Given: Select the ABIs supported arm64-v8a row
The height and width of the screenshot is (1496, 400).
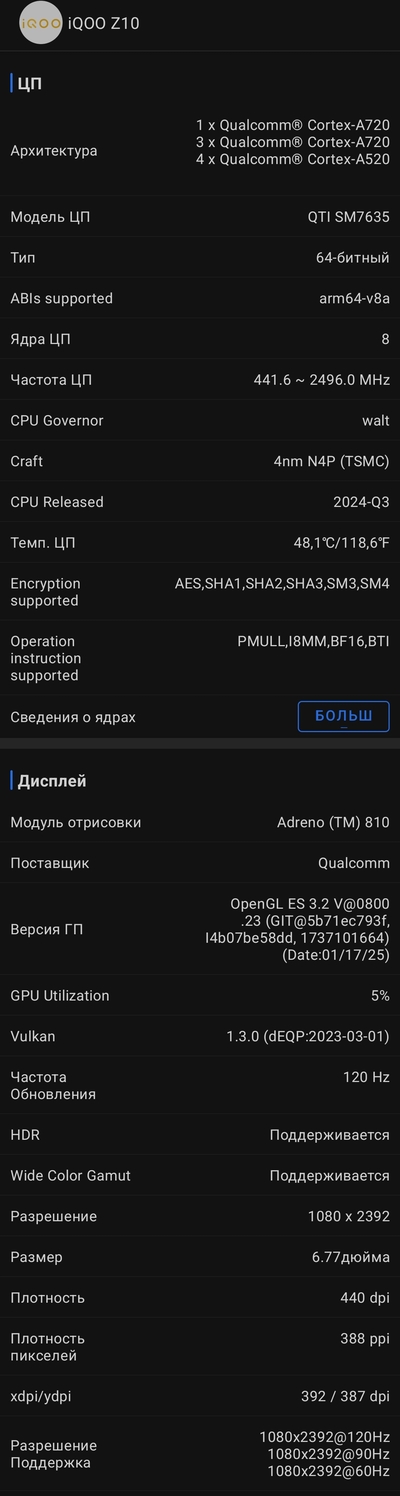Looking at the screenshot, I should pos(200,298).
